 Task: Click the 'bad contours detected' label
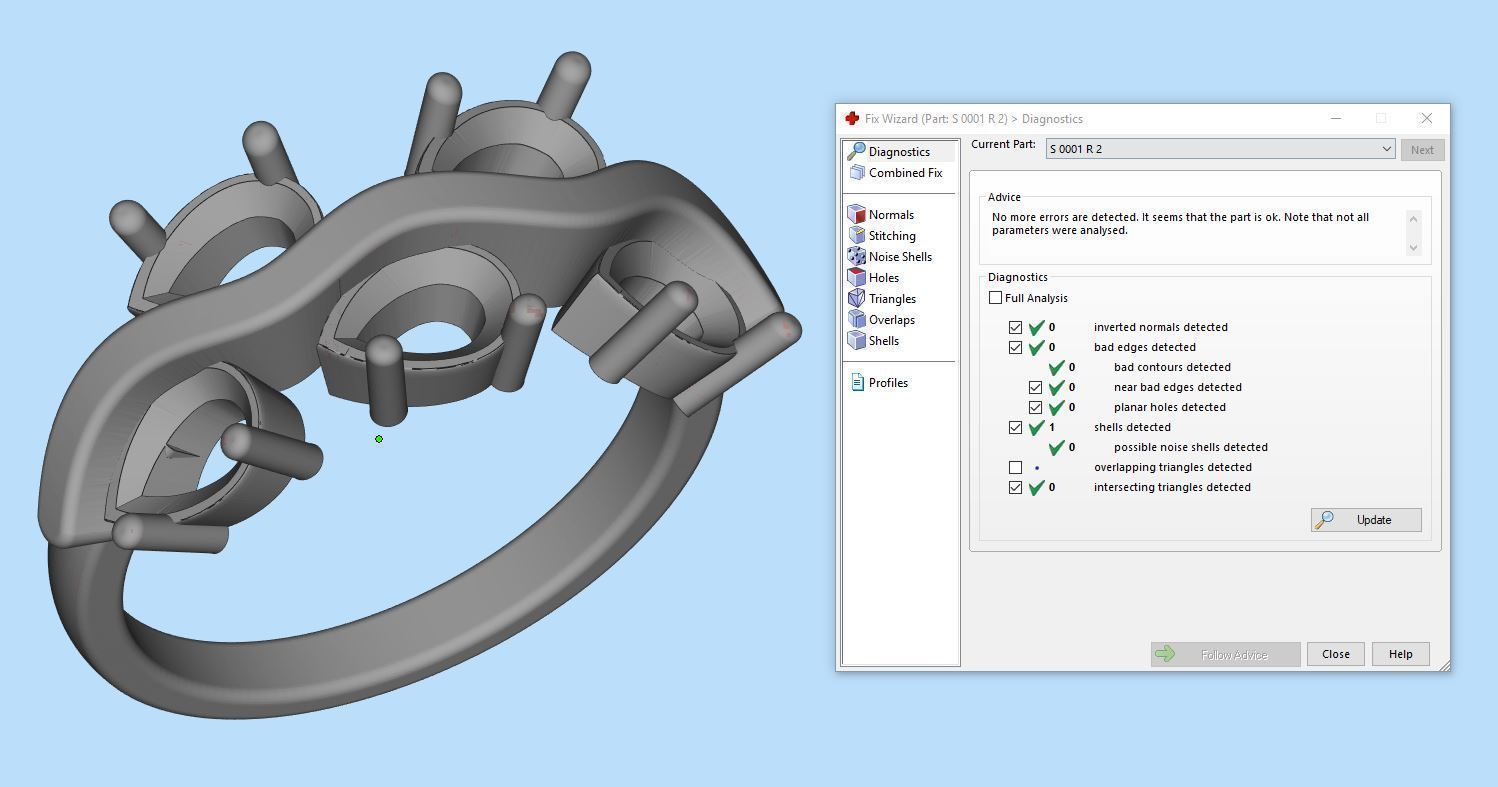(1172, 367)
